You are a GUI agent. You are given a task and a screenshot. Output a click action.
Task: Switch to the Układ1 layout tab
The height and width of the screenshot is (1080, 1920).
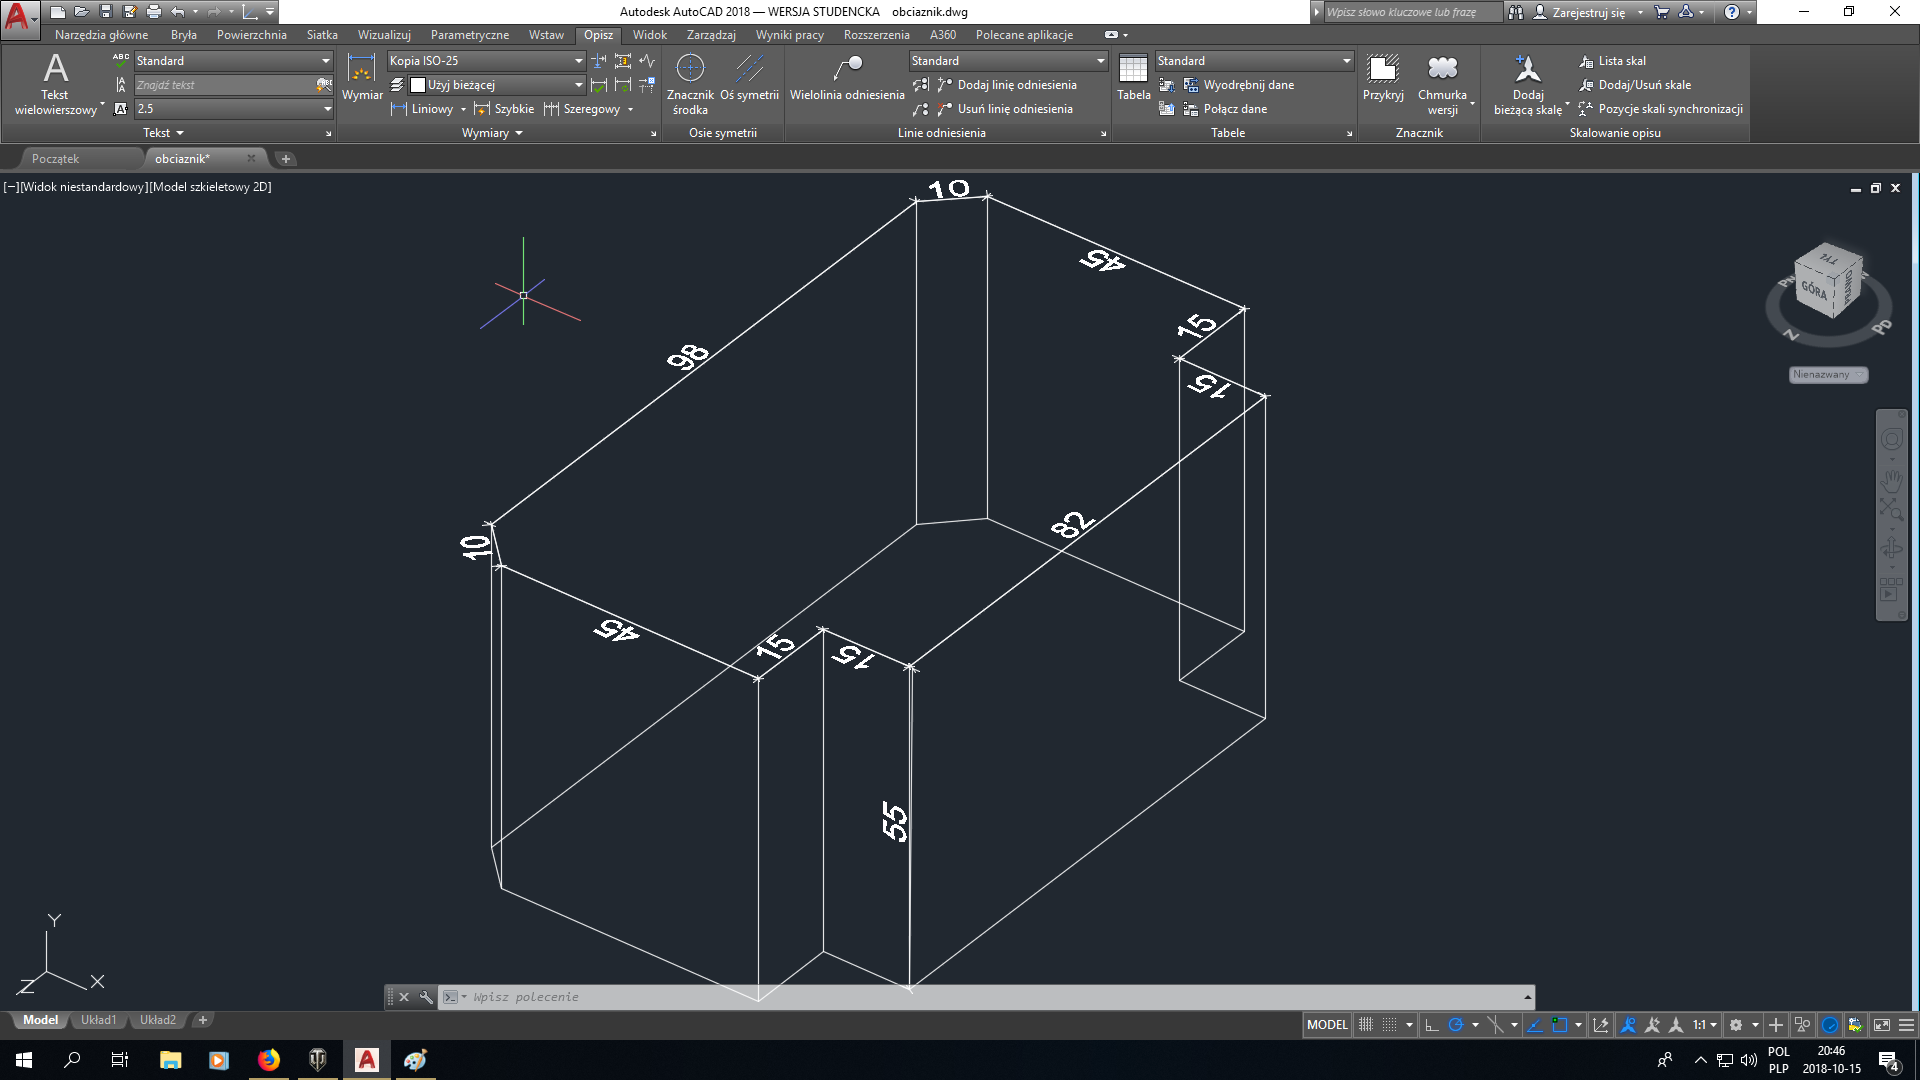[98, 1020]
